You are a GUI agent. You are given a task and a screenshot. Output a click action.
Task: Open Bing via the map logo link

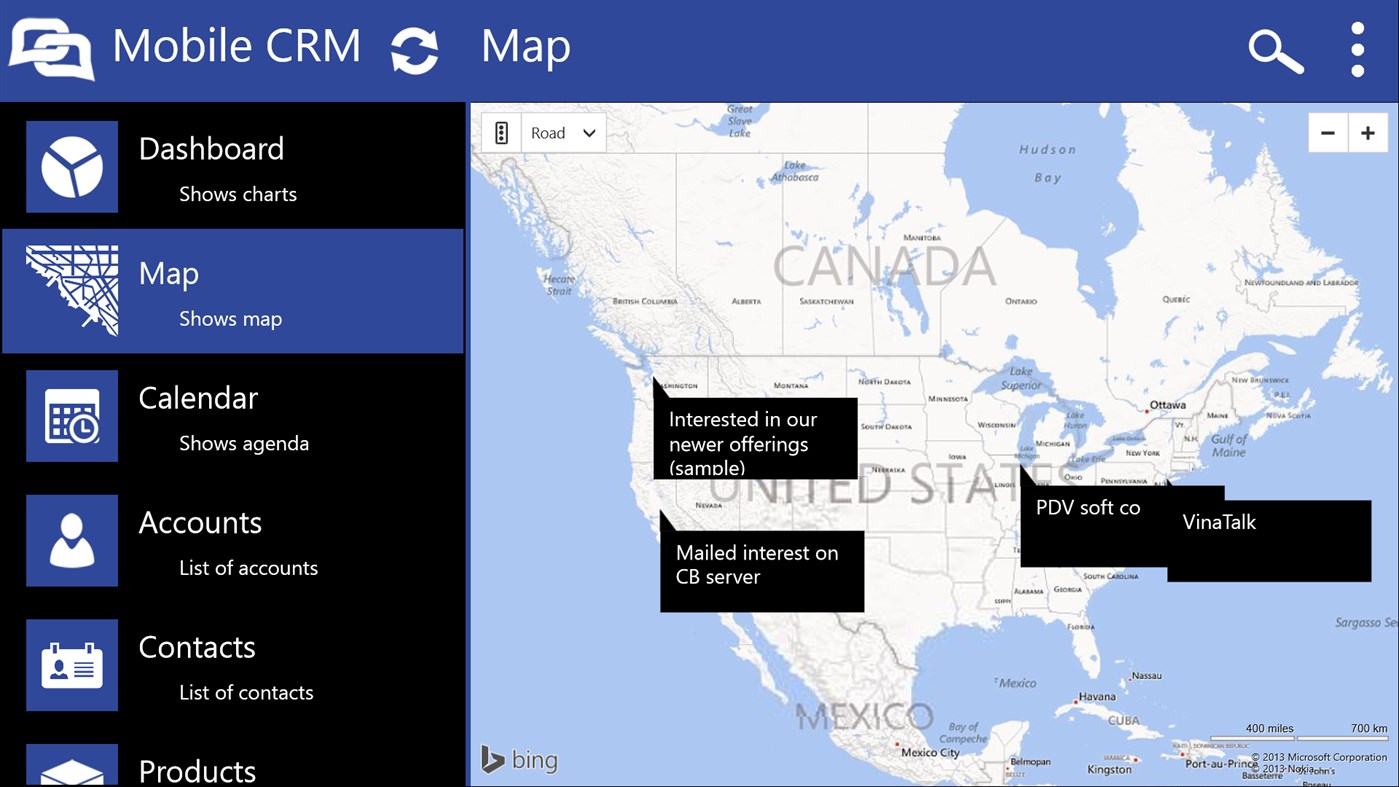pyautogui.click(x=519, y=759)
